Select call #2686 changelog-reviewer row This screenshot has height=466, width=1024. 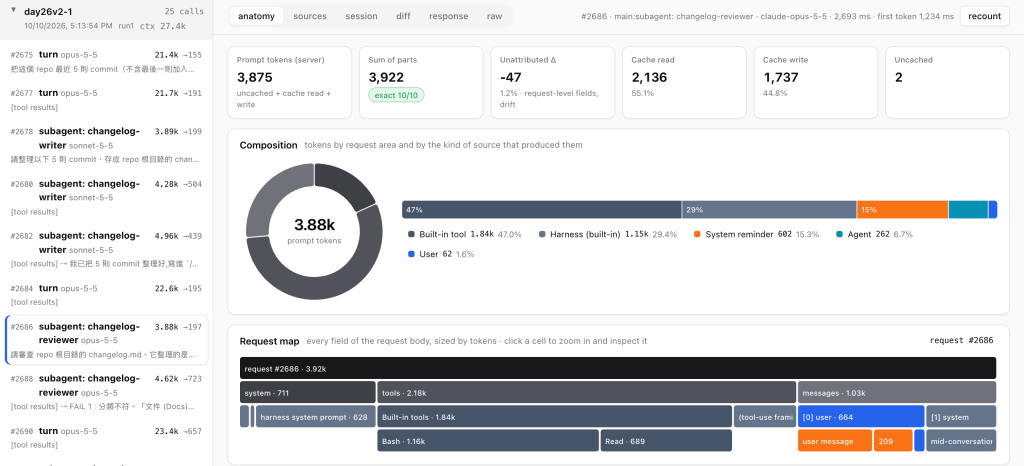coord(106,340)
